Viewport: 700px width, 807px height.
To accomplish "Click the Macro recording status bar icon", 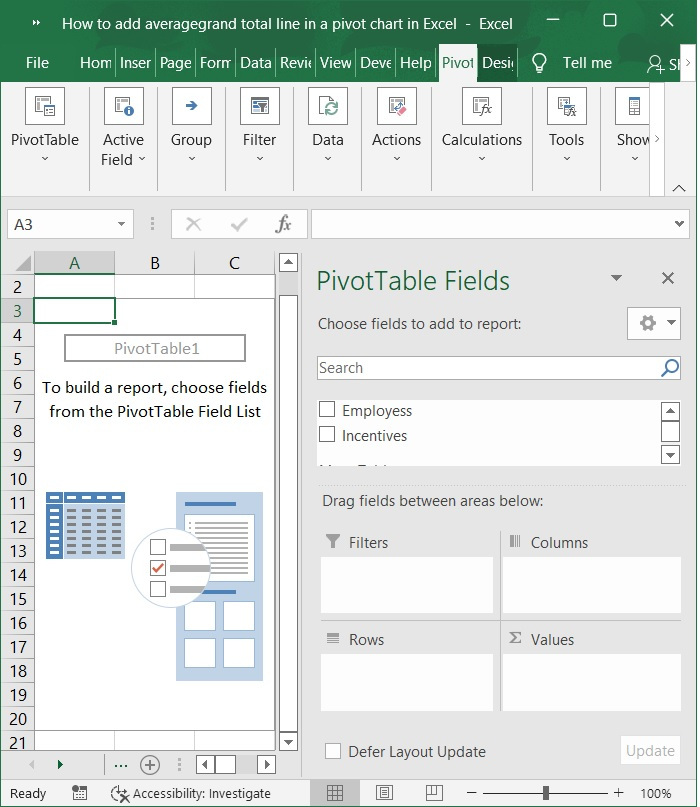I will (79, 793).
